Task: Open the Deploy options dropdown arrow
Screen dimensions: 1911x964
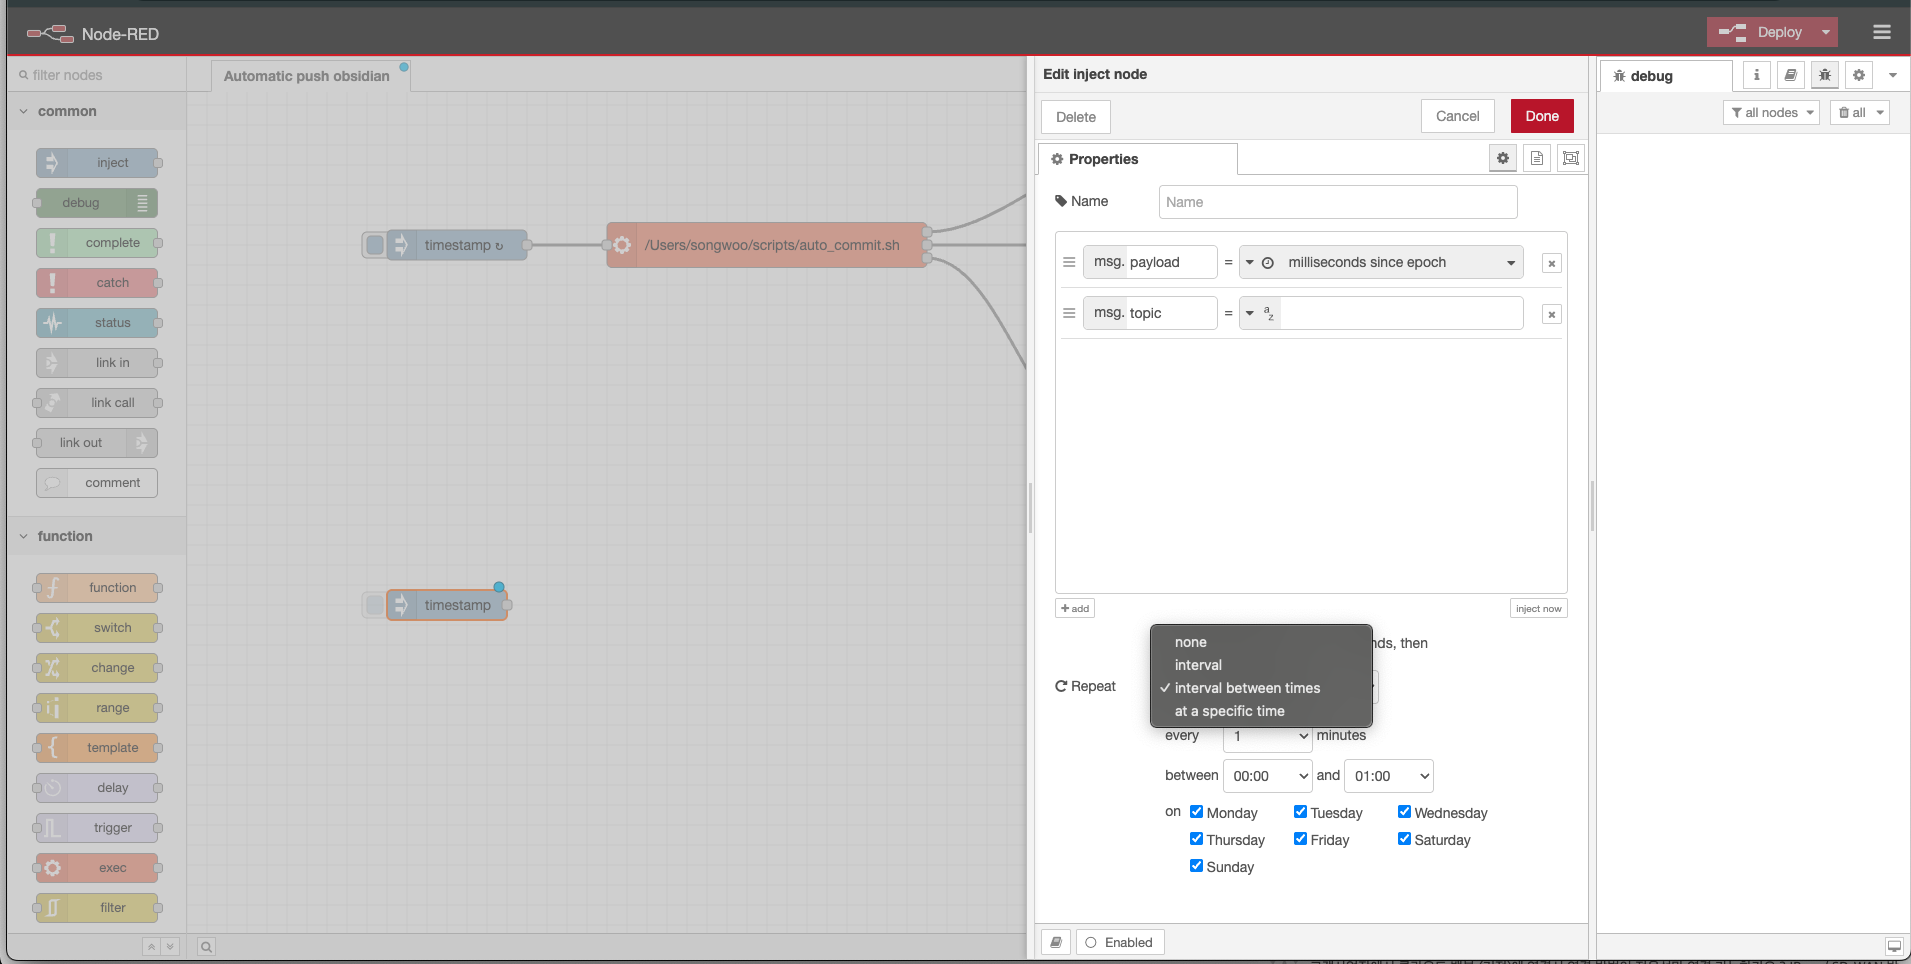Action: click(1825, 32)
